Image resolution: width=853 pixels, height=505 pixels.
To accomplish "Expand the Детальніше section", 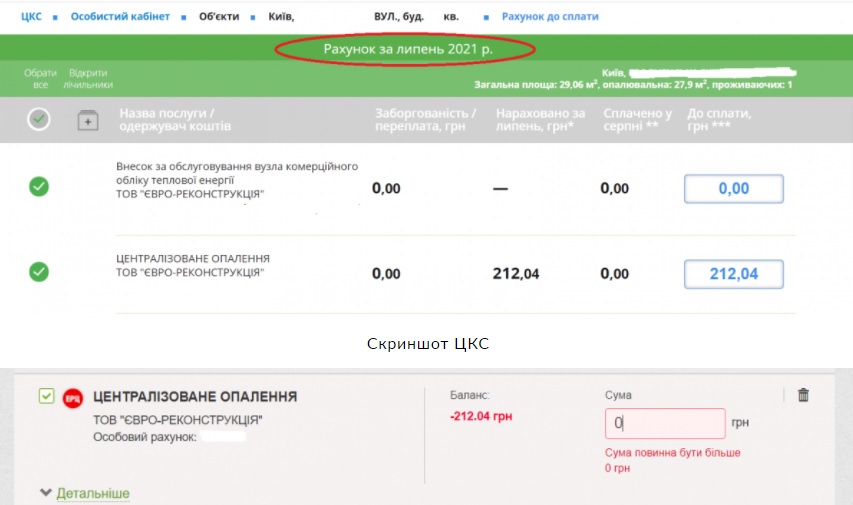I will pos(92,493).
